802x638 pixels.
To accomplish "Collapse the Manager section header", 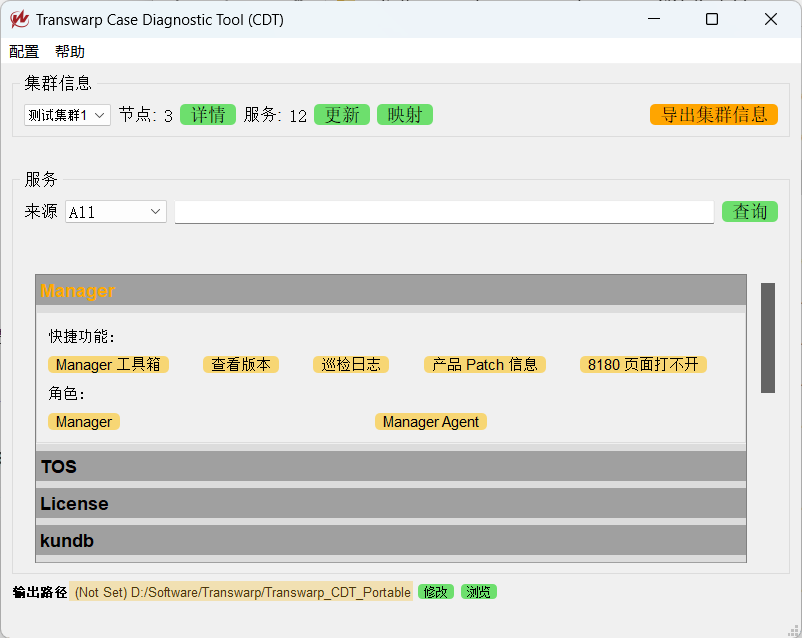I will click(x=390, y=289).
